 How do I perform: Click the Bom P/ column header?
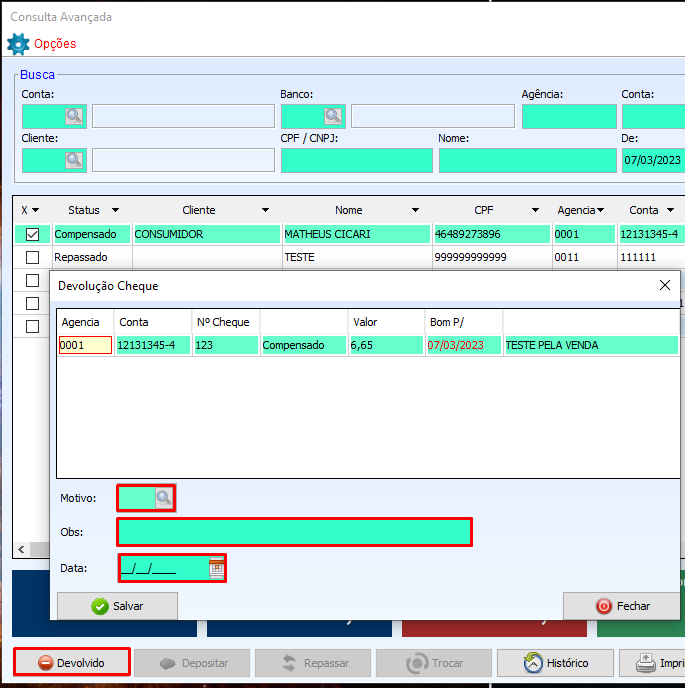pyautogui.click(x=464, y=322)
